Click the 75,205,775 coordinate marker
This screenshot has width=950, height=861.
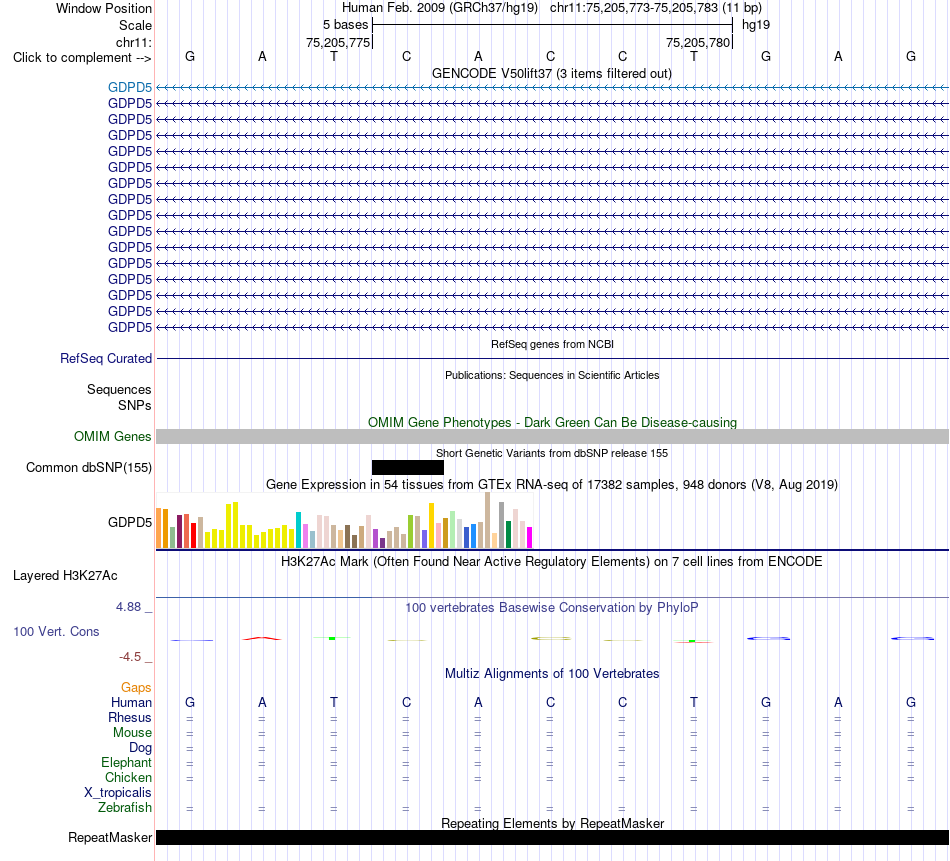[x=338, y=42]
